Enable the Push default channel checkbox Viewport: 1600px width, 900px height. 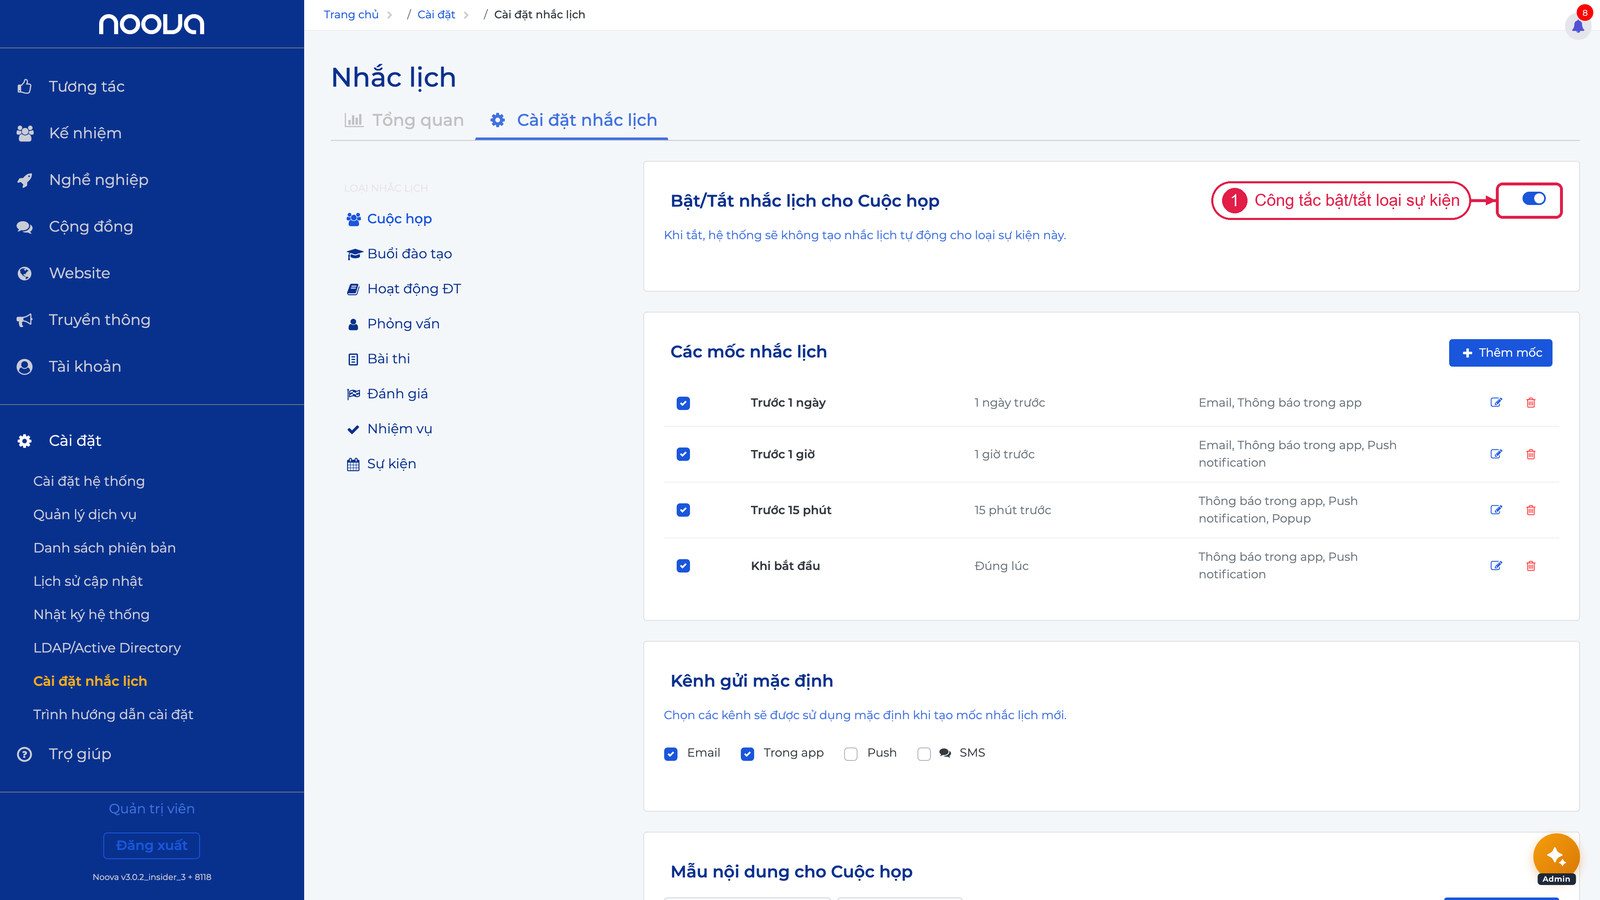click(851, 754)
